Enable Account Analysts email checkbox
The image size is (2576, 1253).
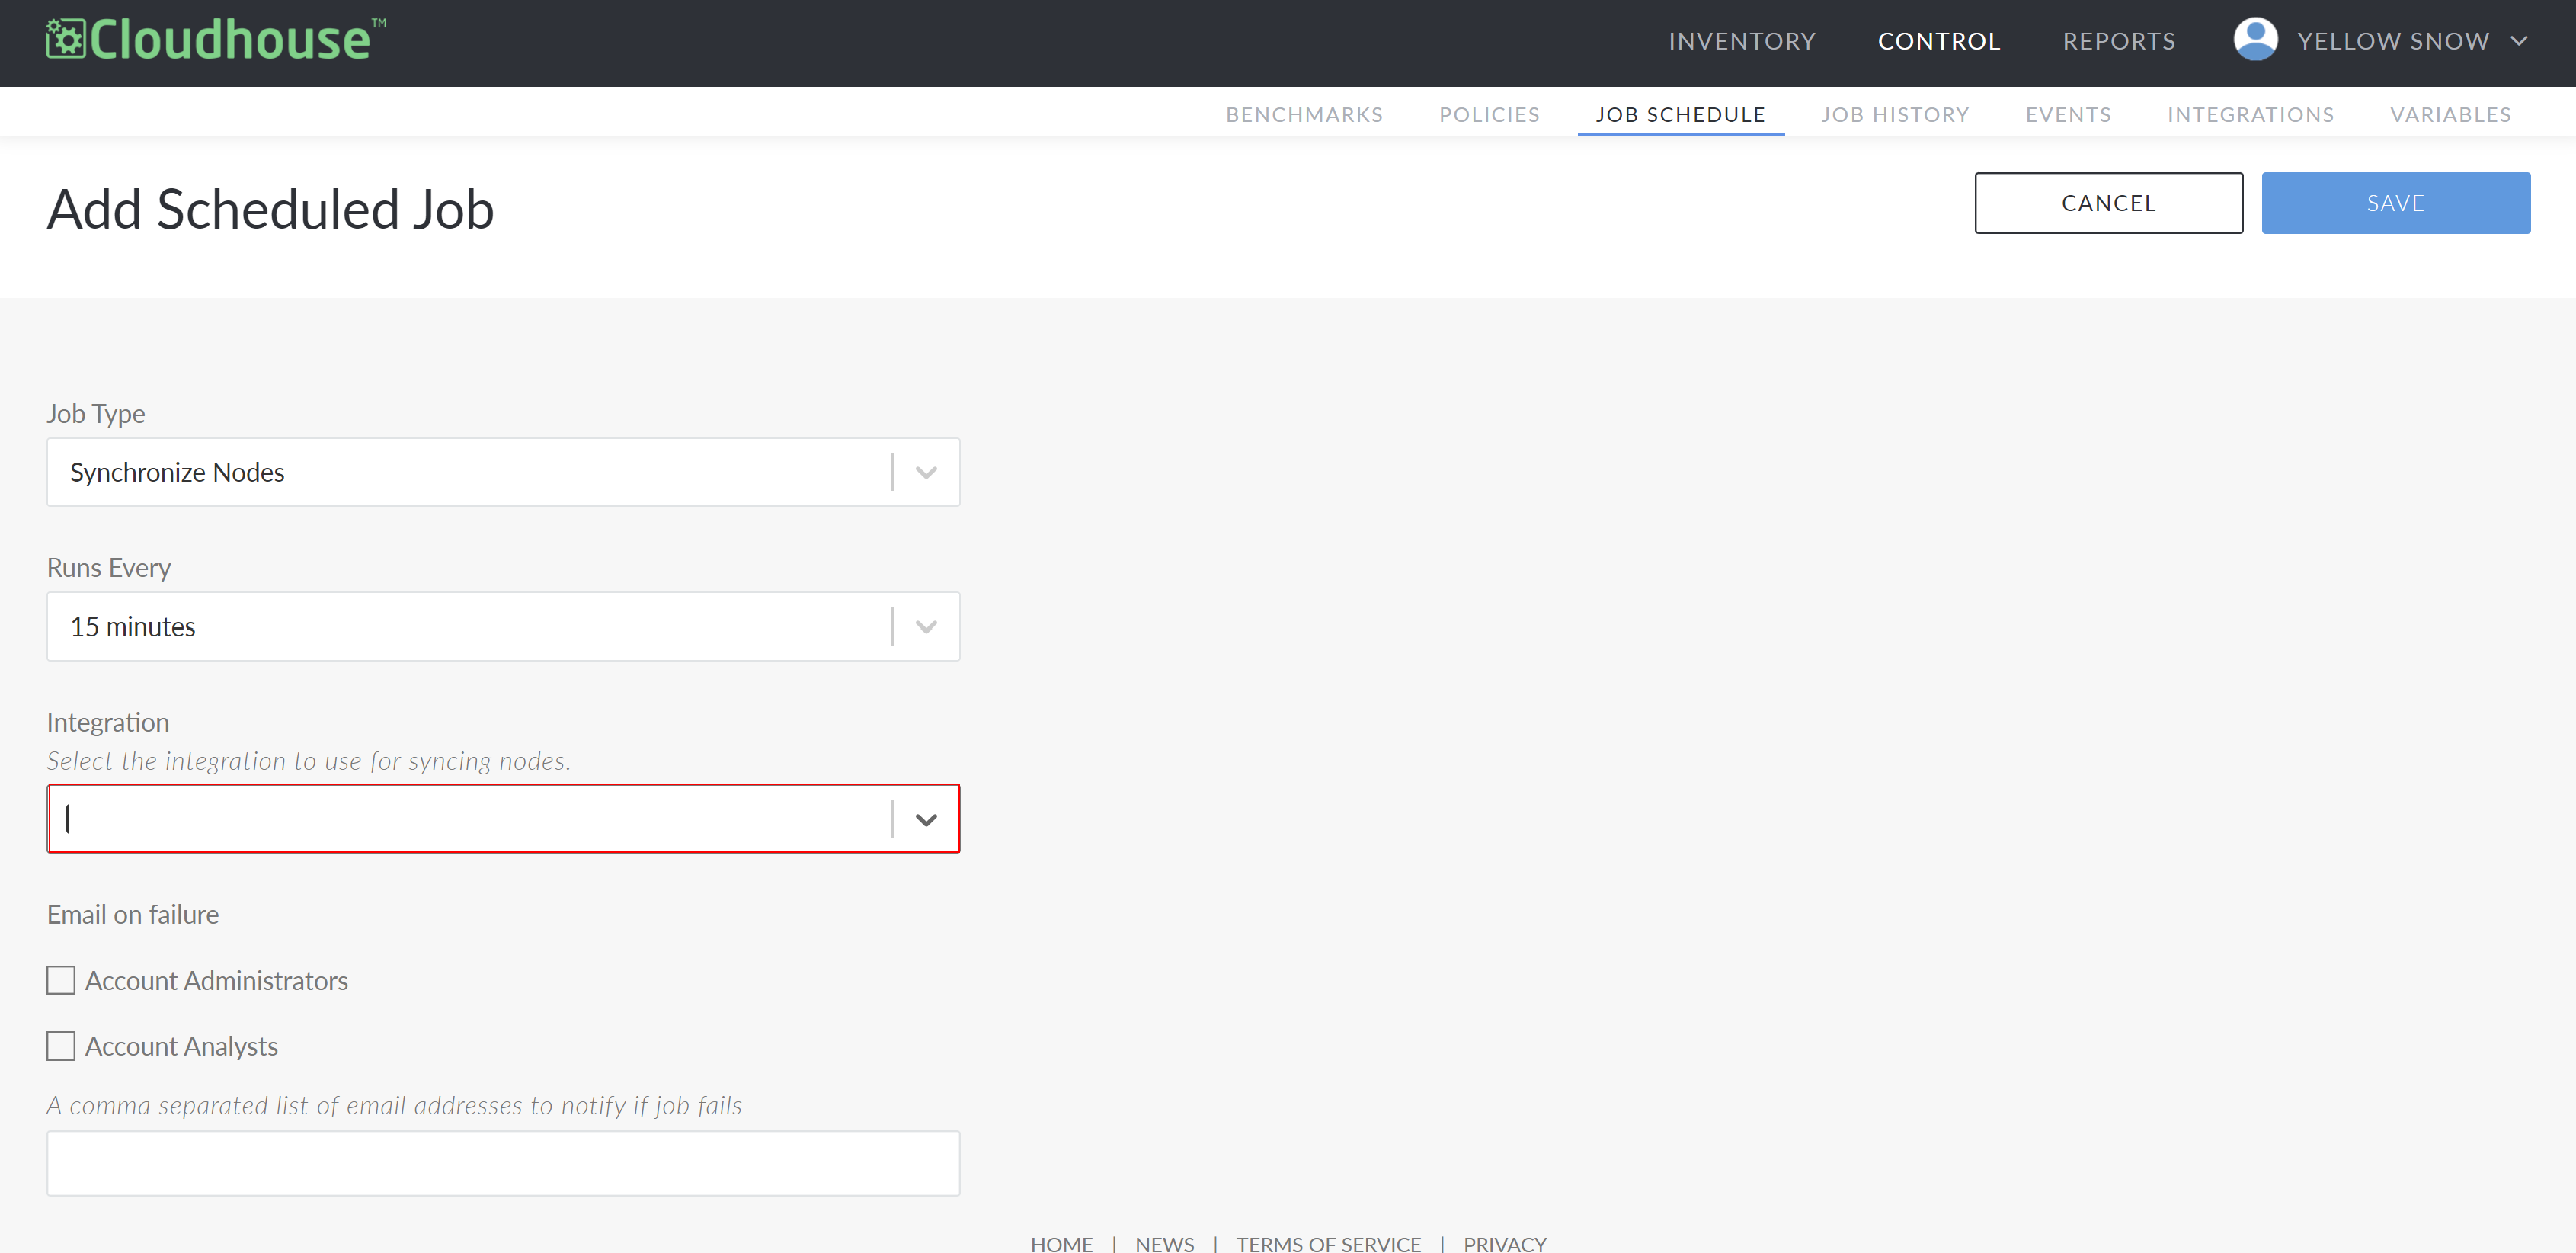pyautogui.click(x=61, y=1046)
